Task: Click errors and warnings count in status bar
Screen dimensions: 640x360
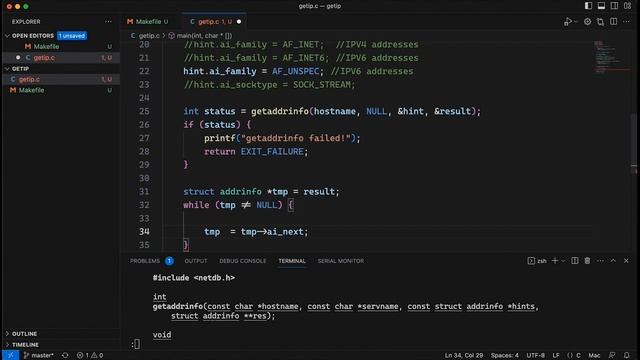Action: click(x=90, y=356)
